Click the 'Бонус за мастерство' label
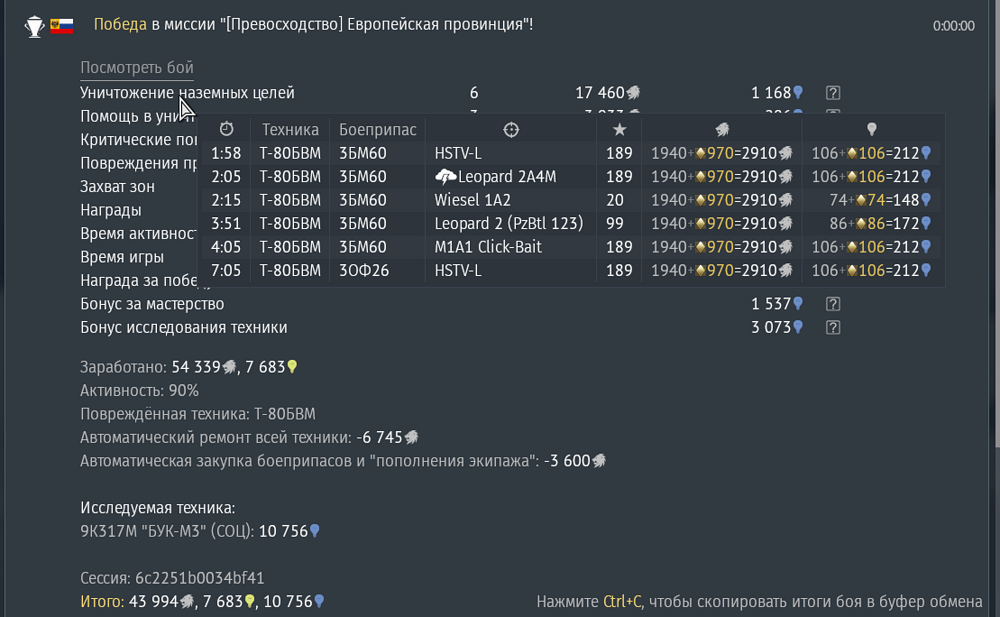This screenshot has height=617, width=1000. [x=152, y=304]
